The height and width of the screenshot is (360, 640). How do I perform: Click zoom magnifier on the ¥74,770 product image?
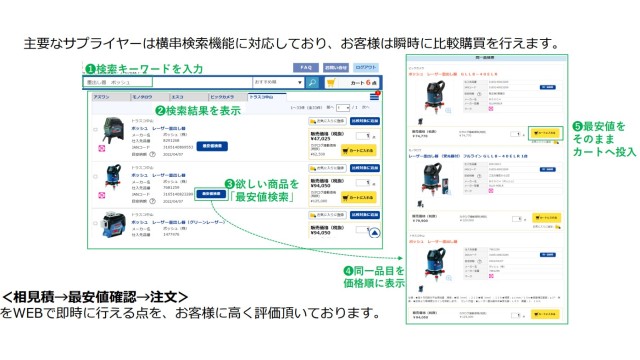pyautogui.click(x=448, y=110)
